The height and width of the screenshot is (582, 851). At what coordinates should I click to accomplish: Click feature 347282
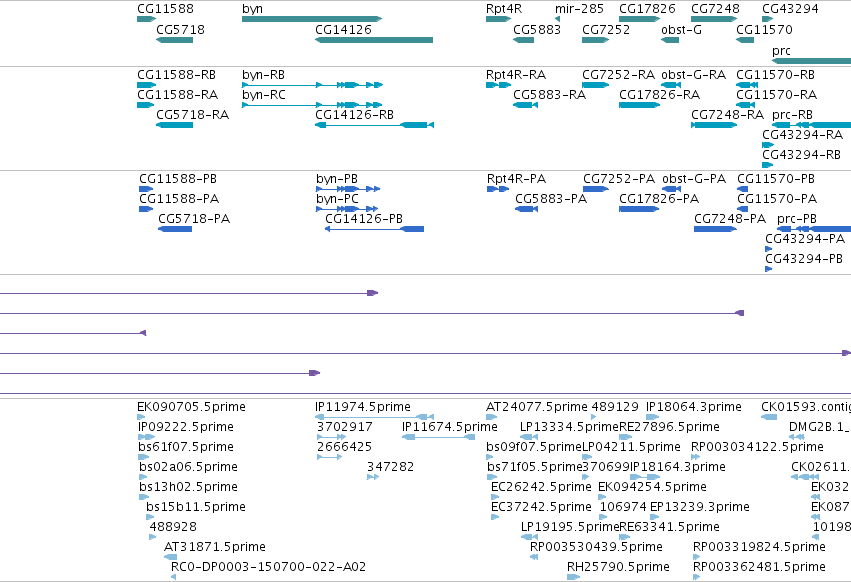tap(390, 467)
